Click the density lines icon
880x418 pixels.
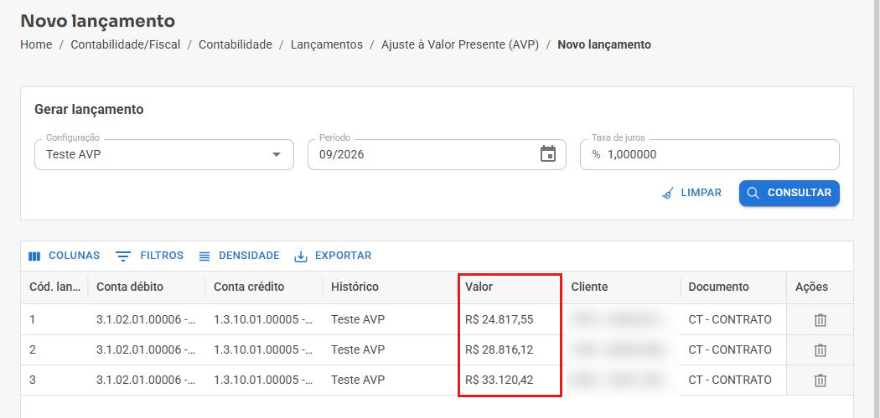[204, 256]
